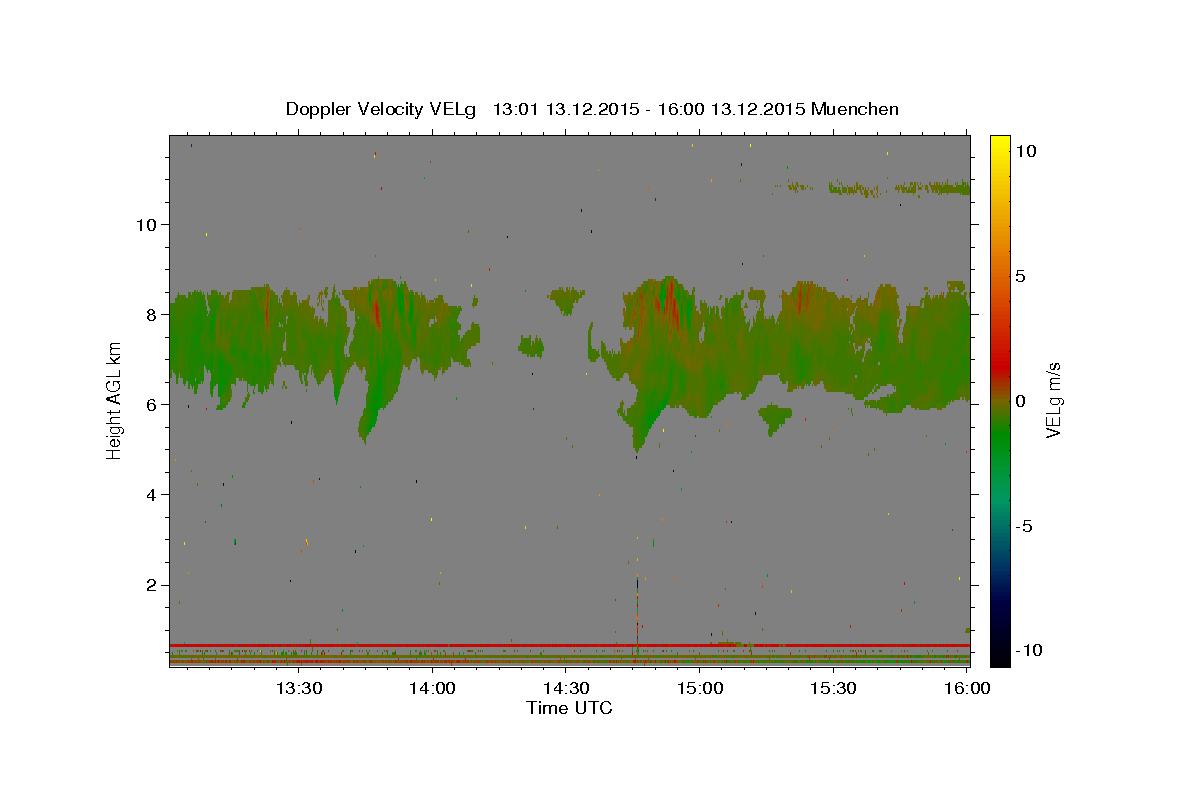Click the height tick label 2
The image size is (1200, 800).
tap(149, 585)
